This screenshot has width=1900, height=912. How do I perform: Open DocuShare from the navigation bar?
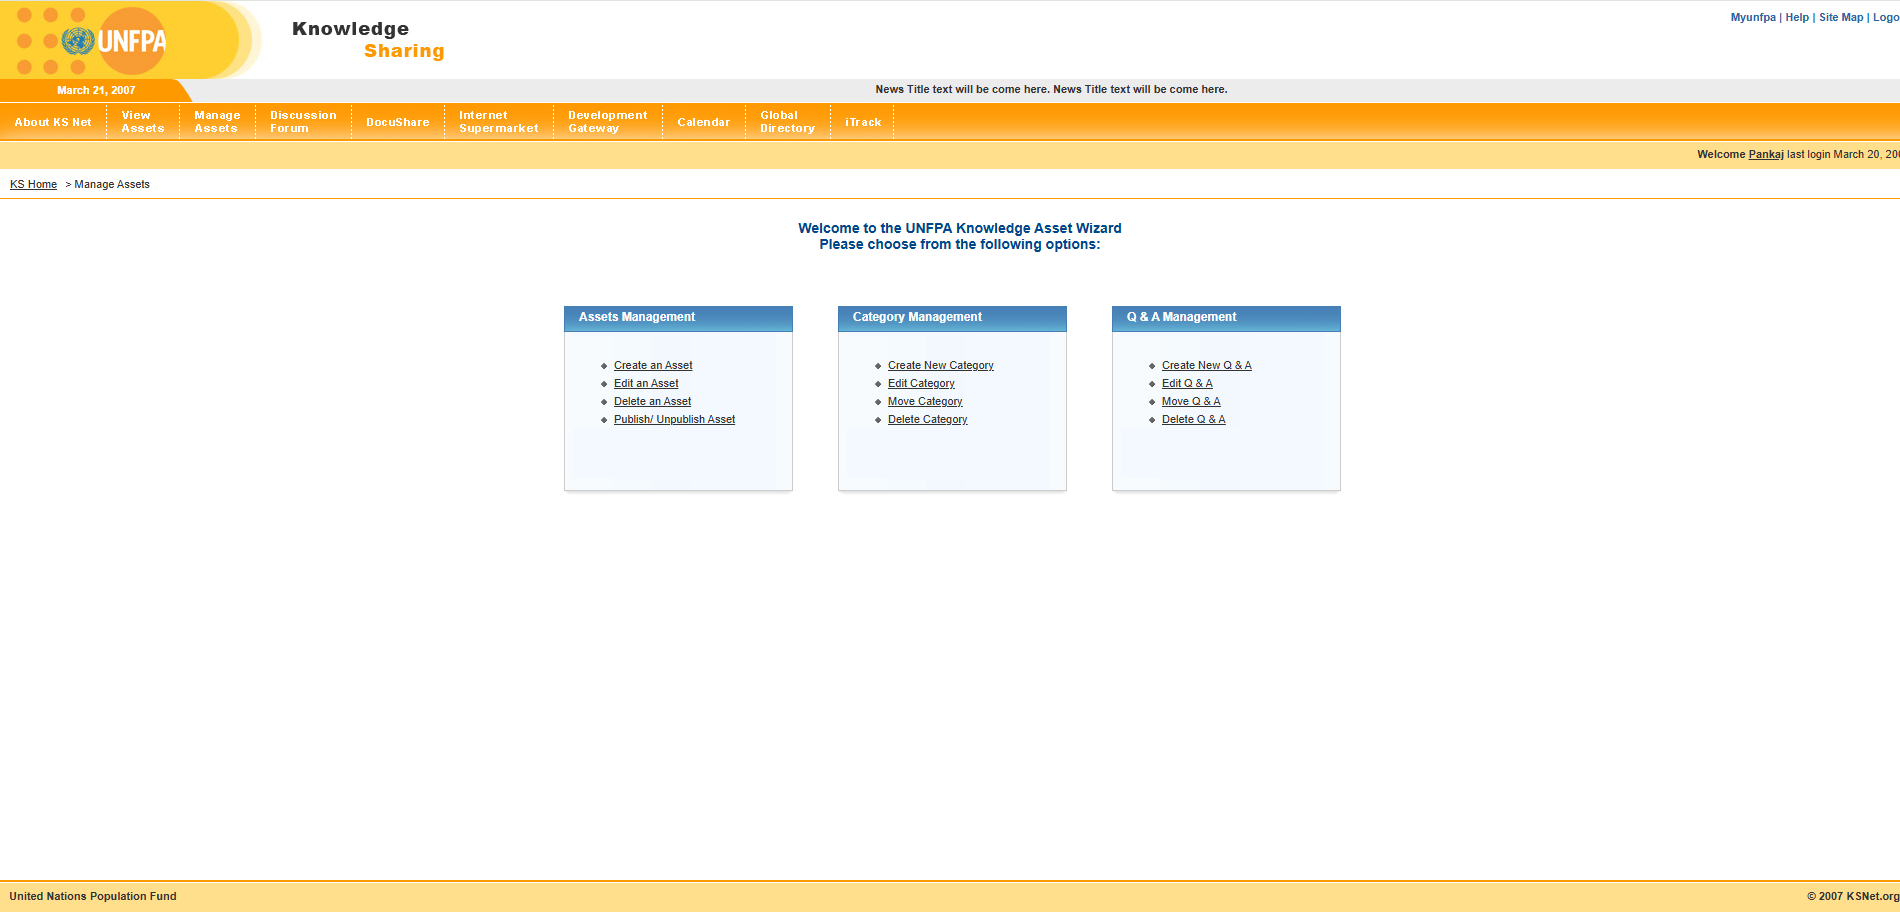[397, 122]
